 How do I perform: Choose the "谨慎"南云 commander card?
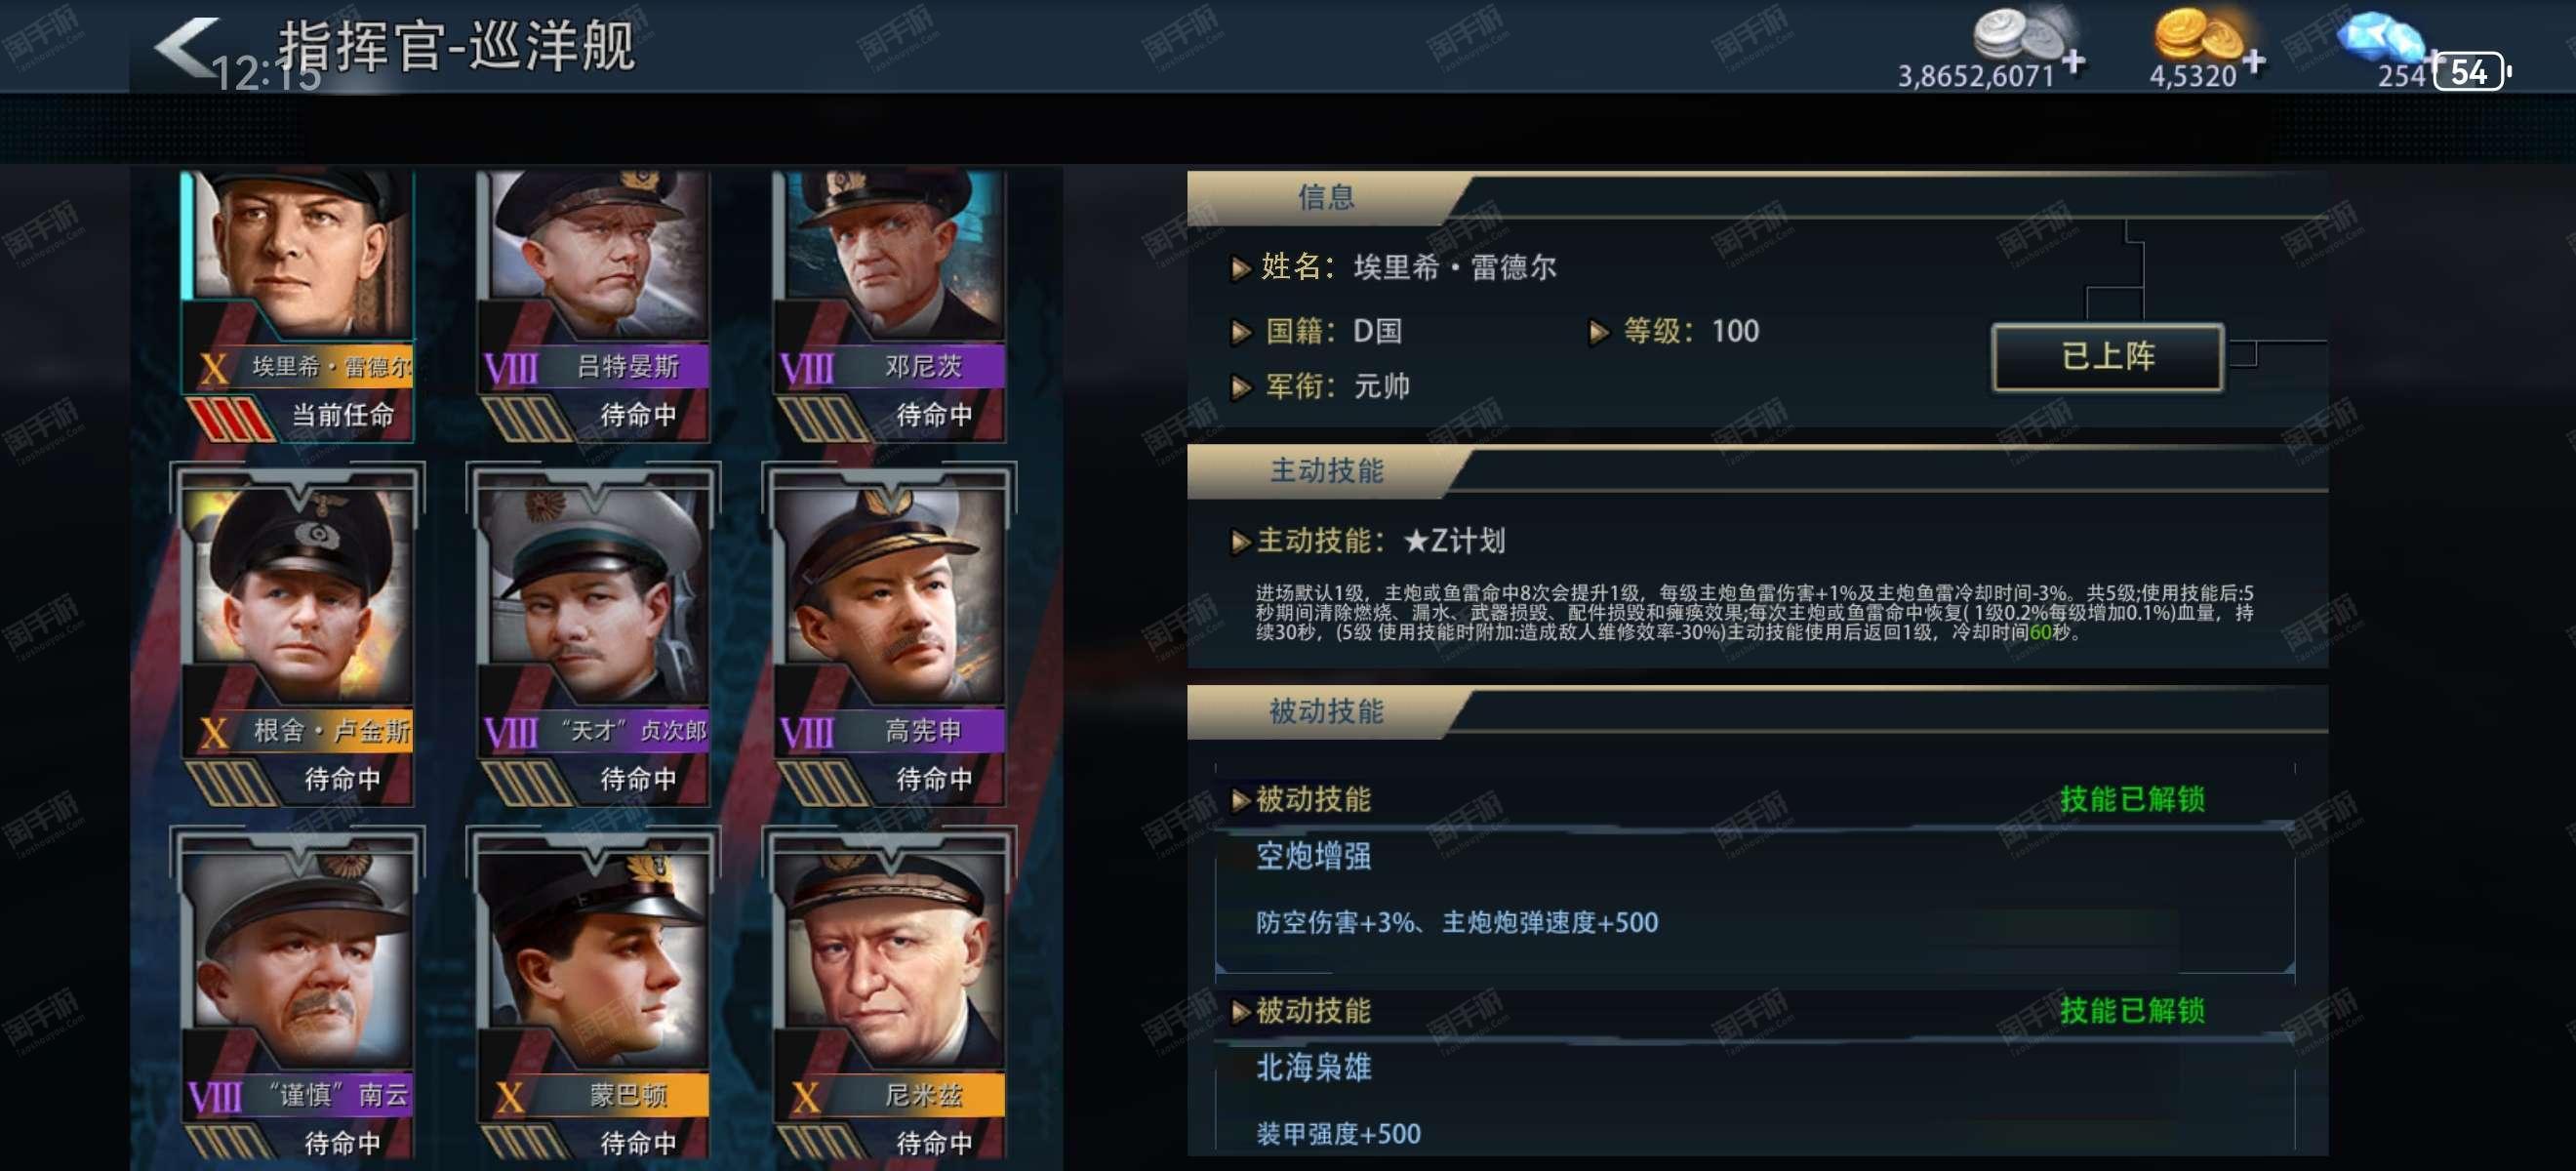[x=298, y=996]
